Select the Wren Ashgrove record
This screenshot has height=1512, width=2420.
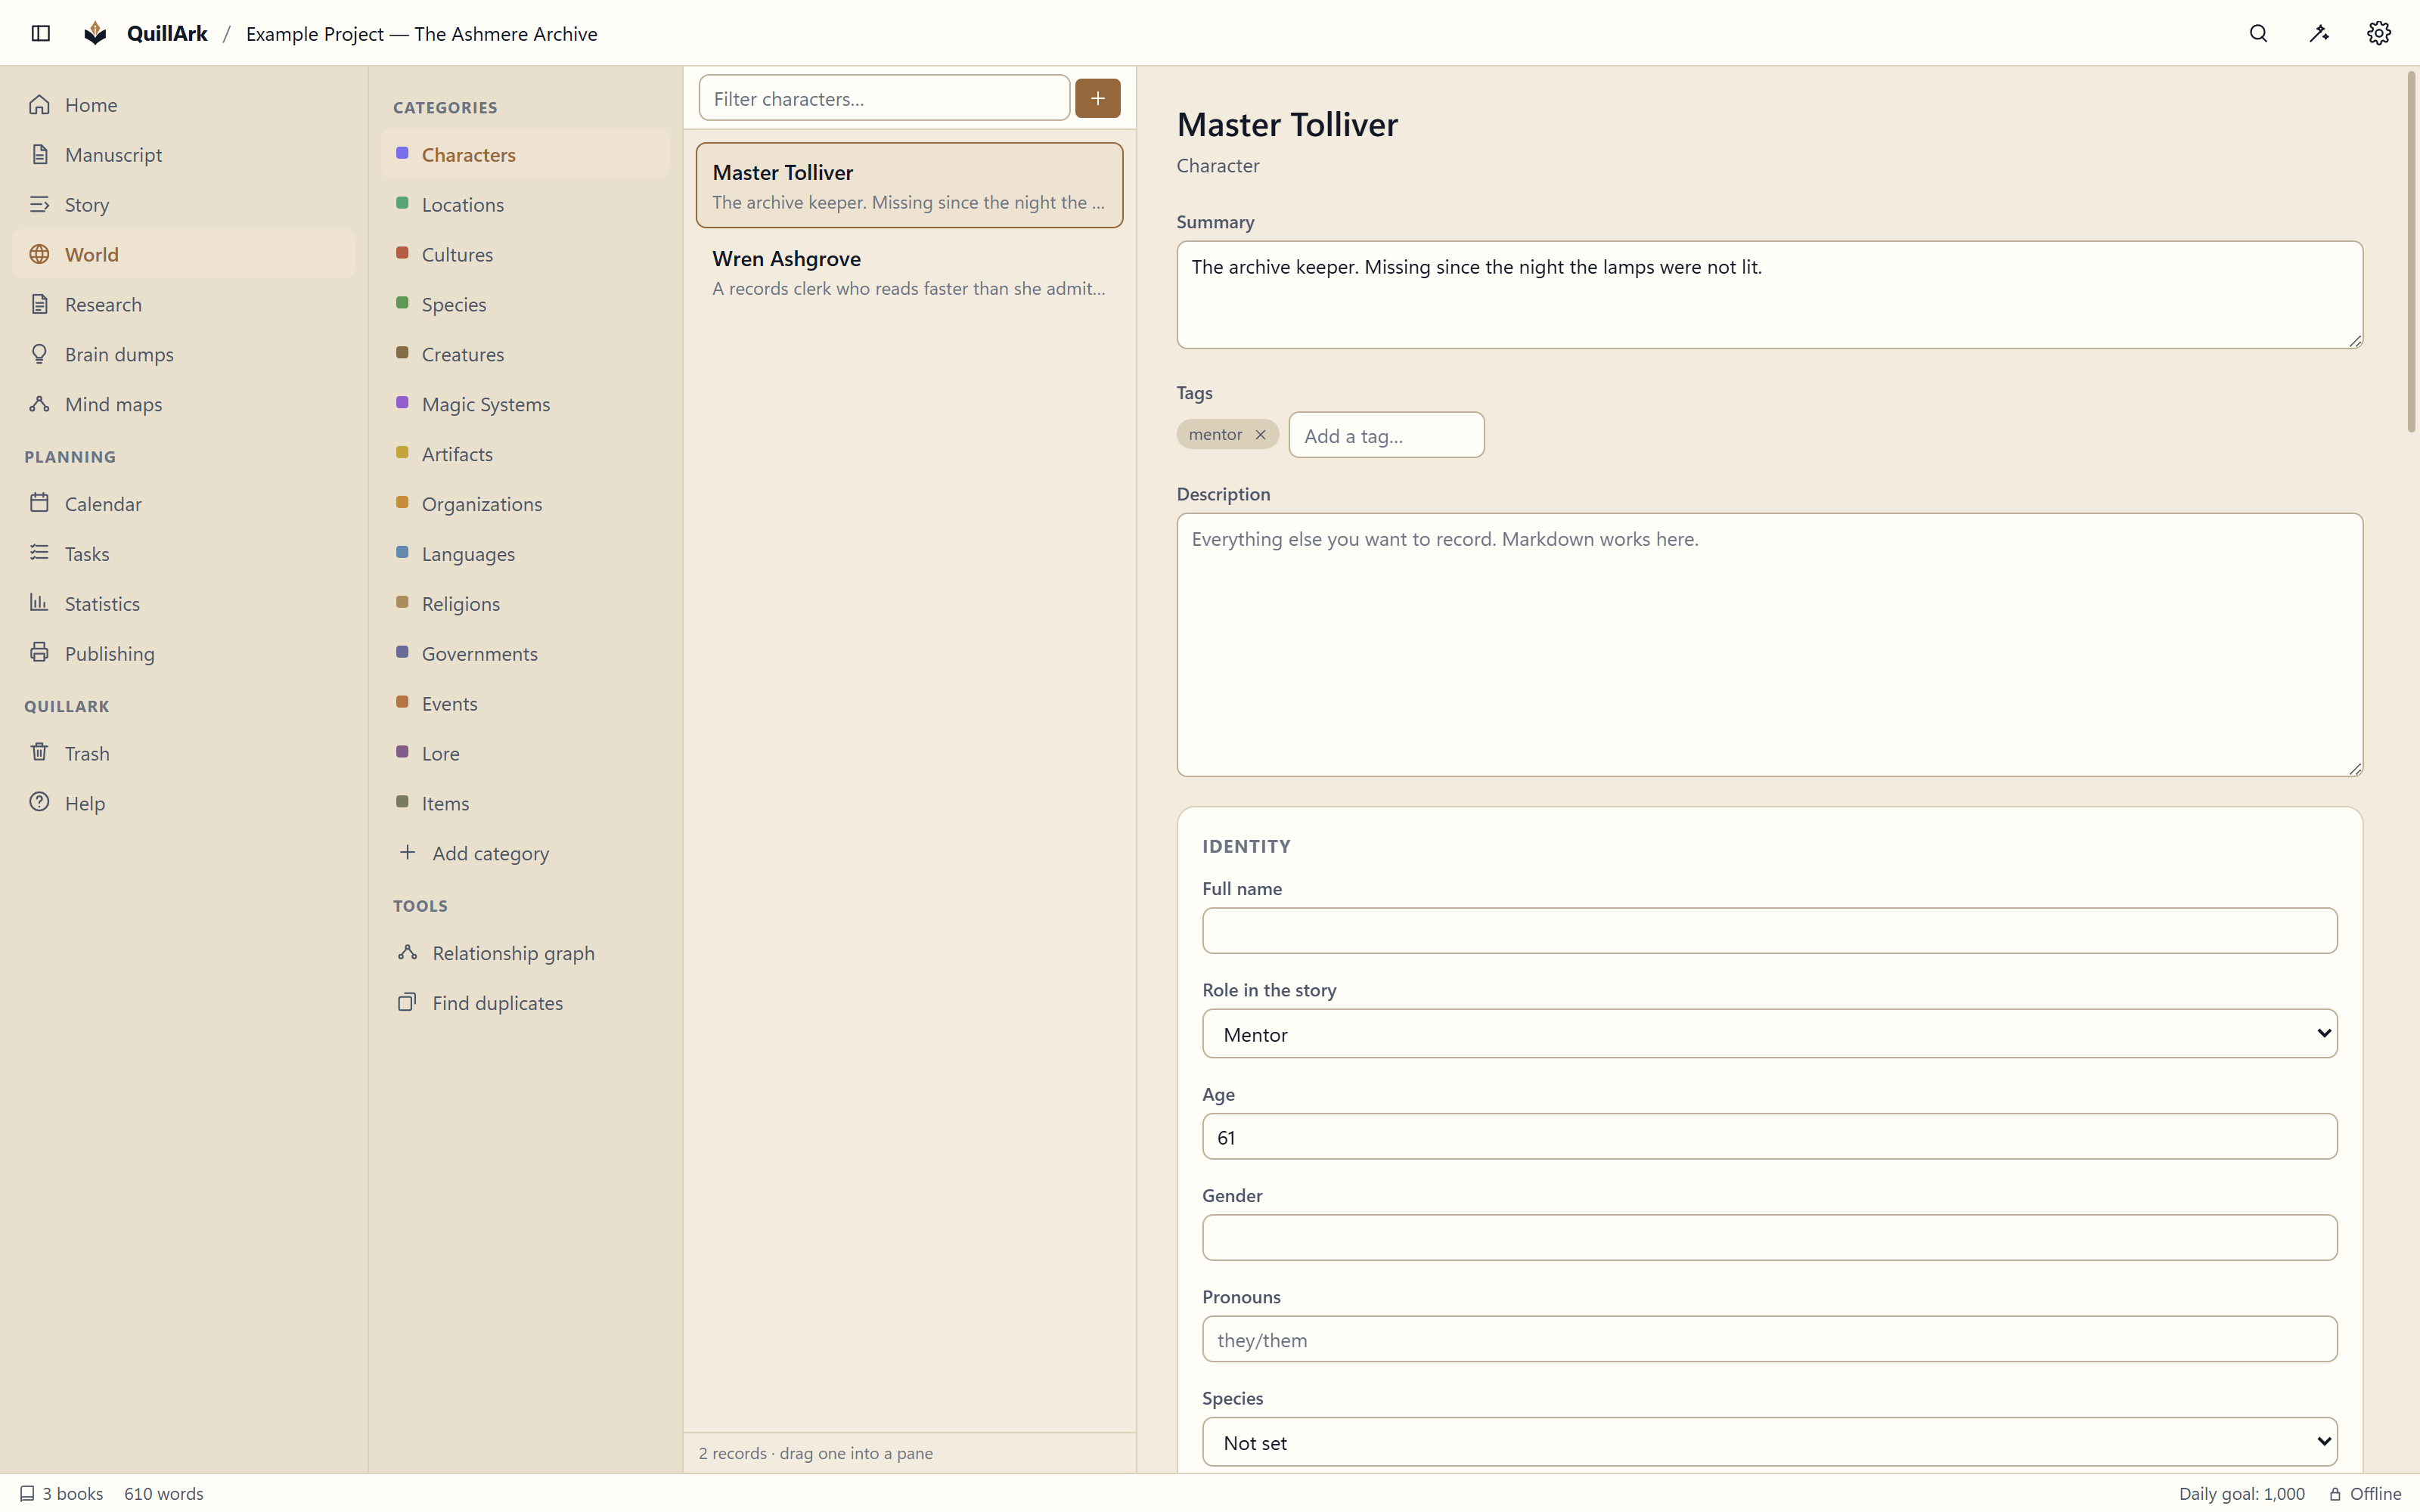point(909,272)
